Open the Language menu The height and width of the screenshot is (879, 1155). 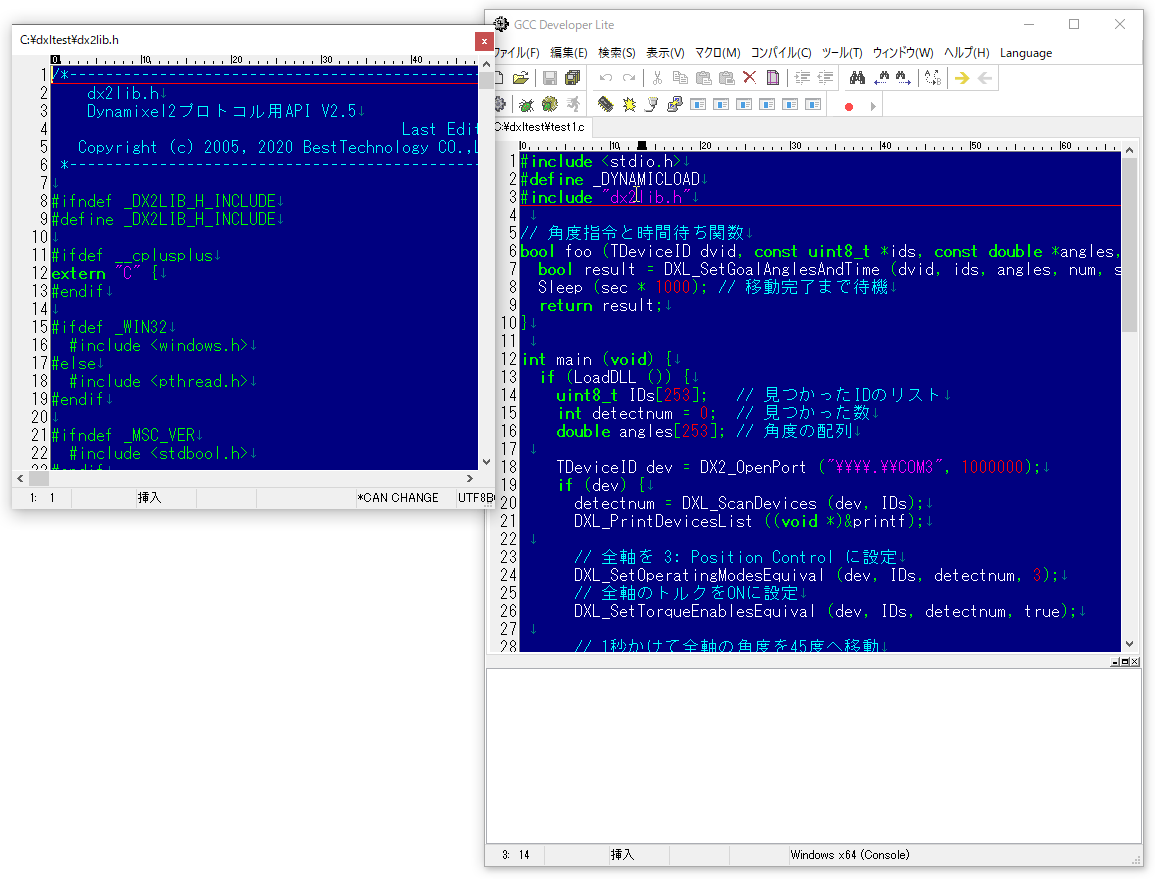(x=1025, y=53)
